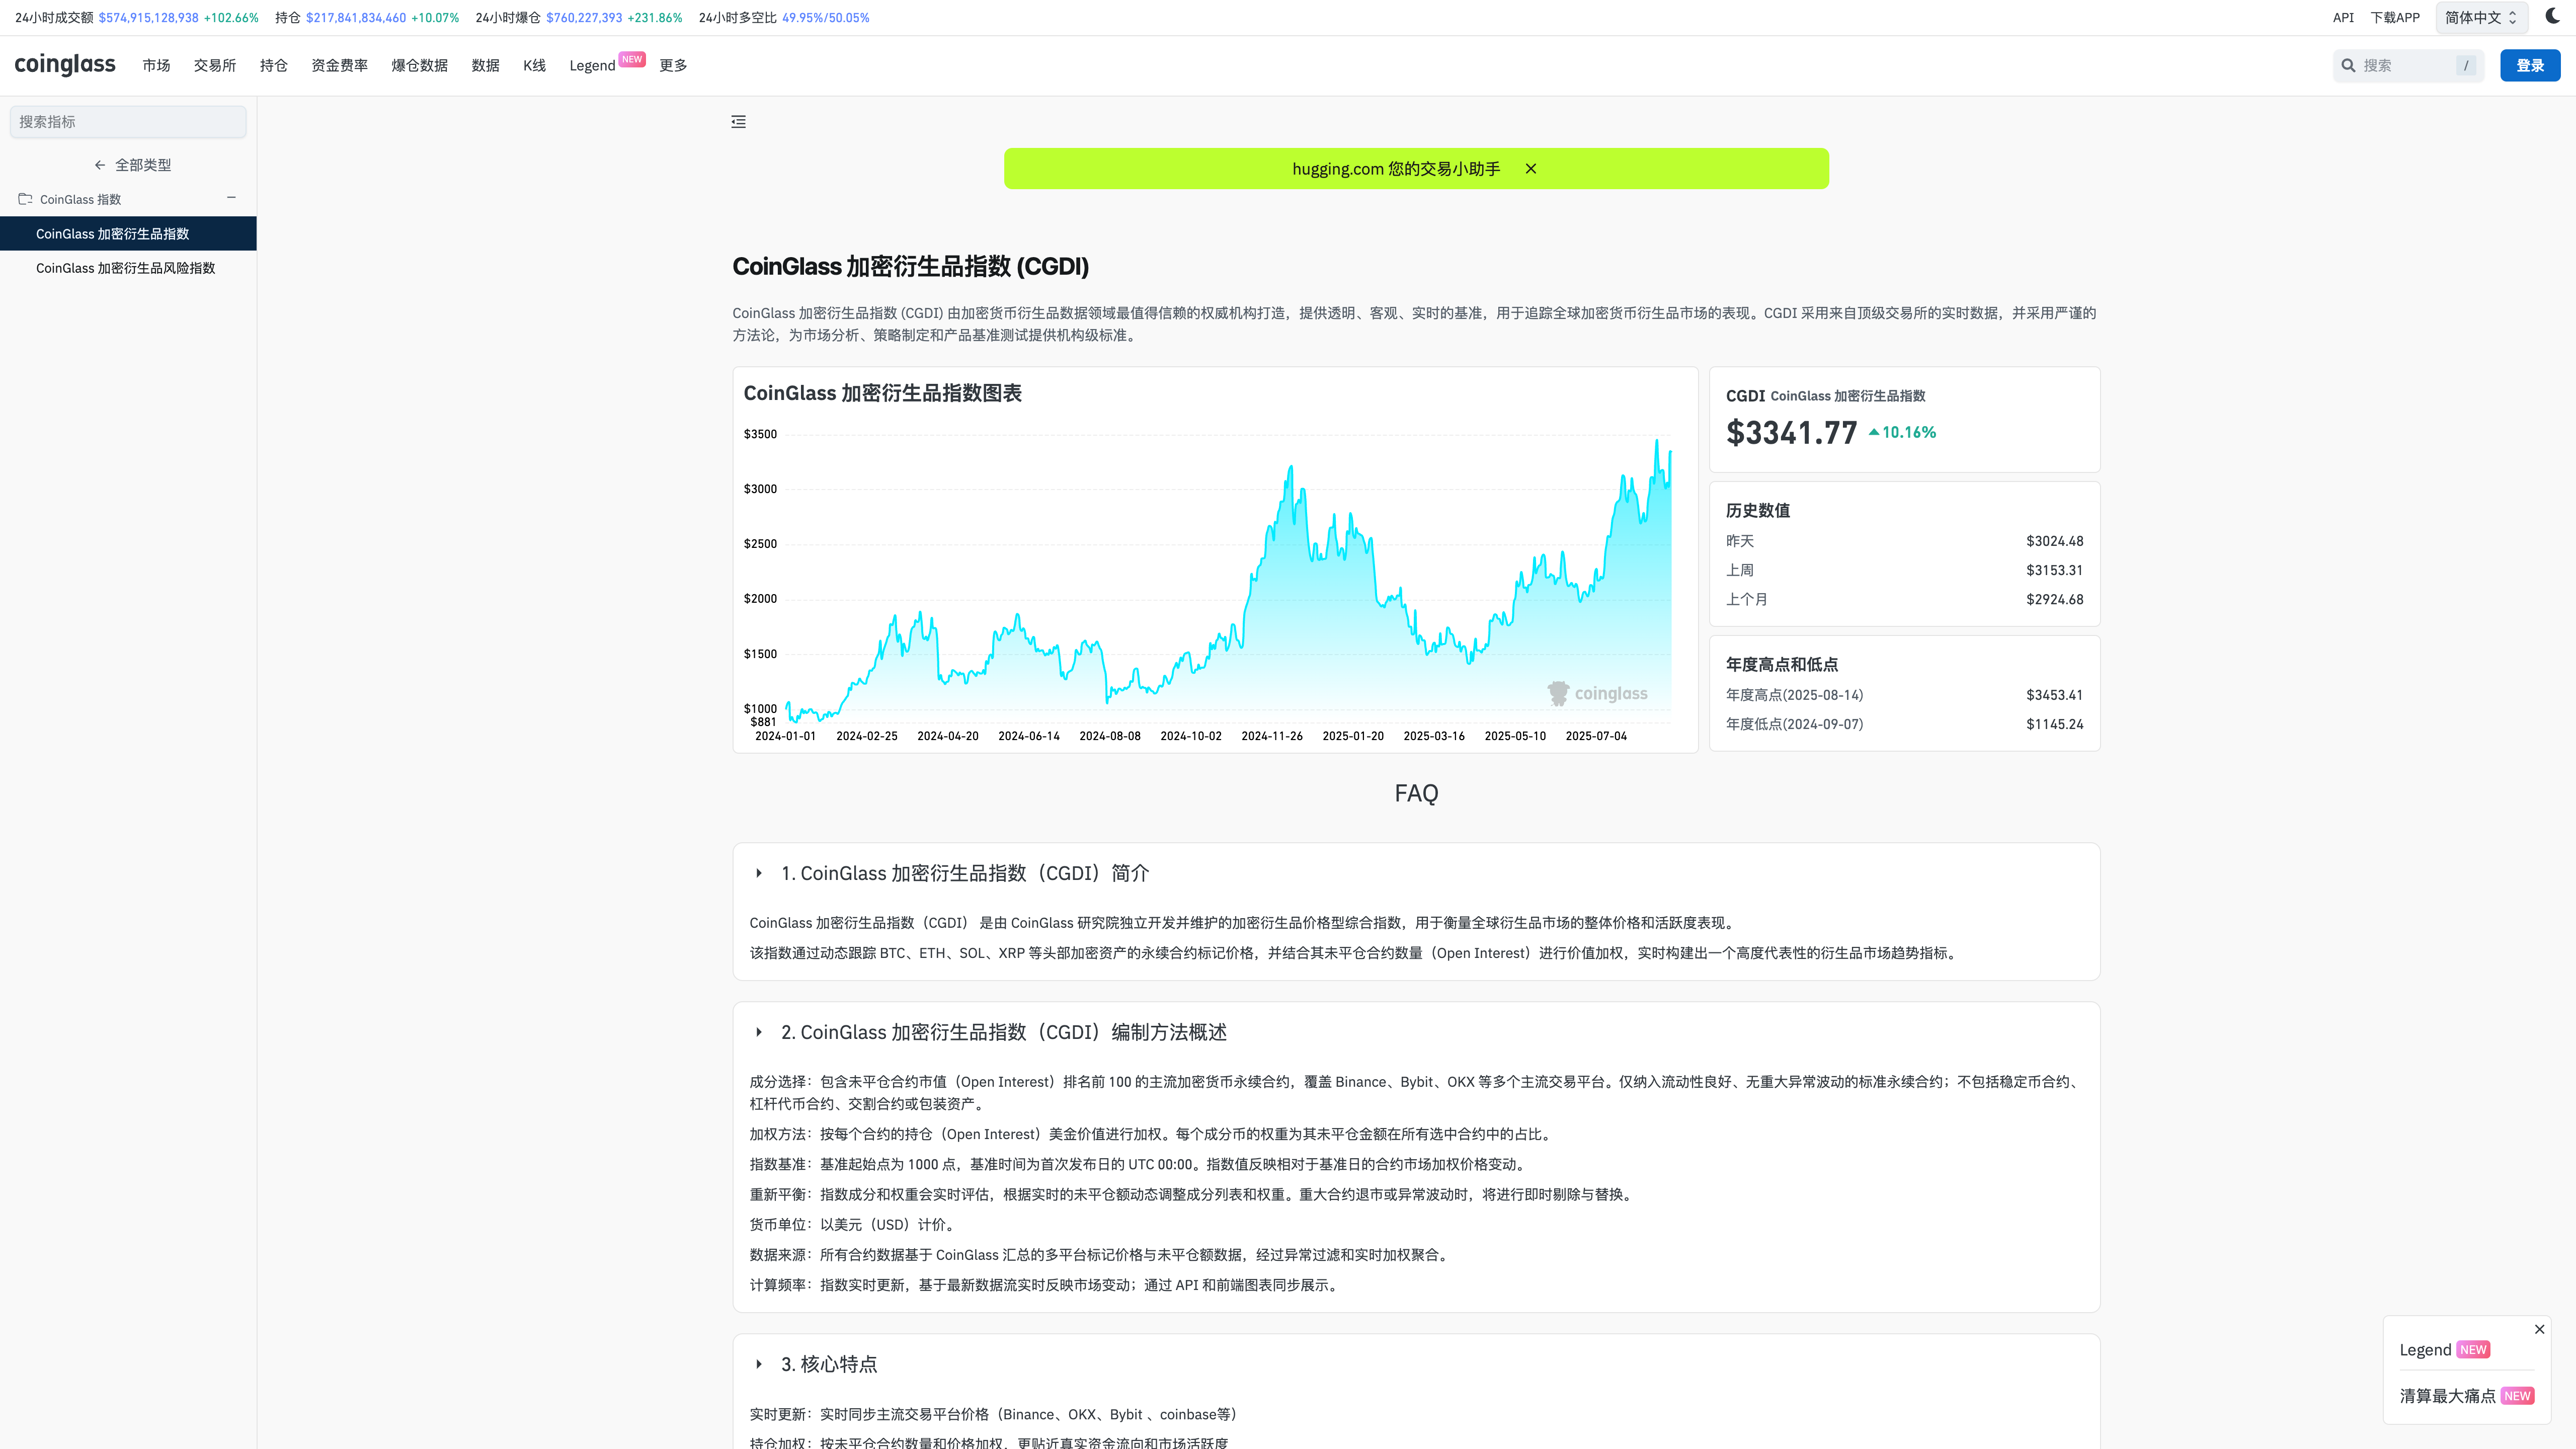The width and height of the screenshot is (2576, 1449).
Task: Close the hugging.com green banner
Action: pos(1530,169)
